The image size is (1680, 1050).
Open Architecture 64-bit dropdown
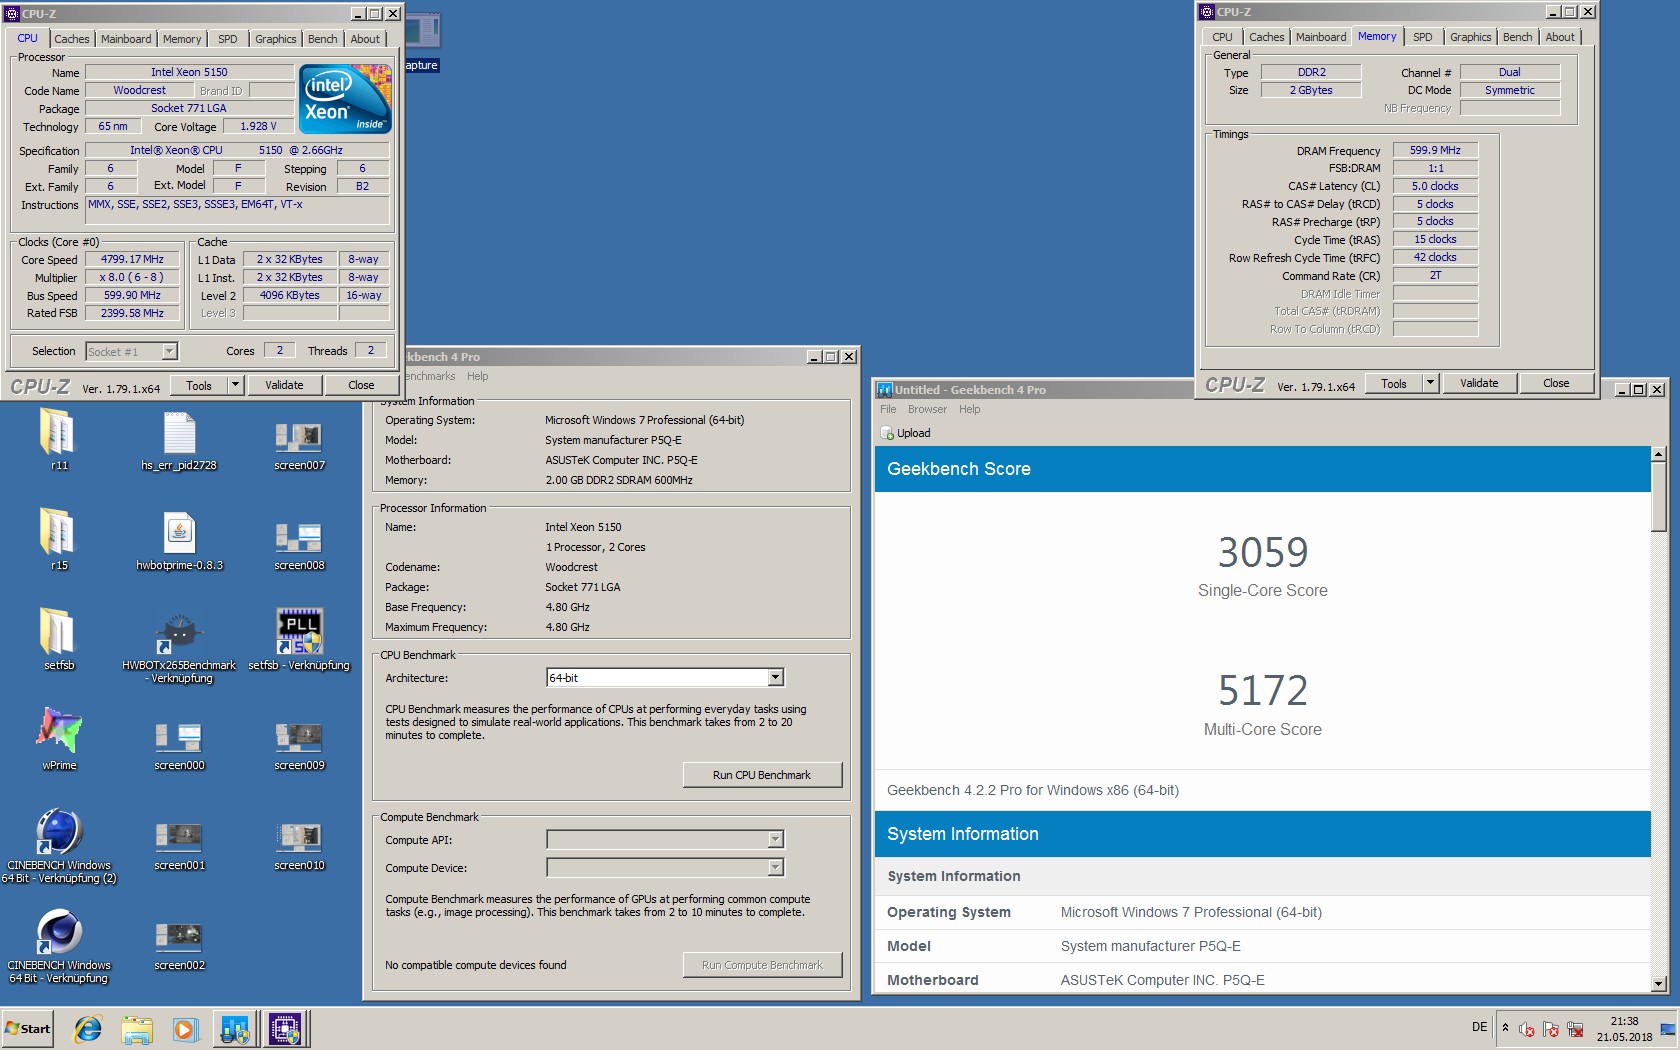[775, 677]
